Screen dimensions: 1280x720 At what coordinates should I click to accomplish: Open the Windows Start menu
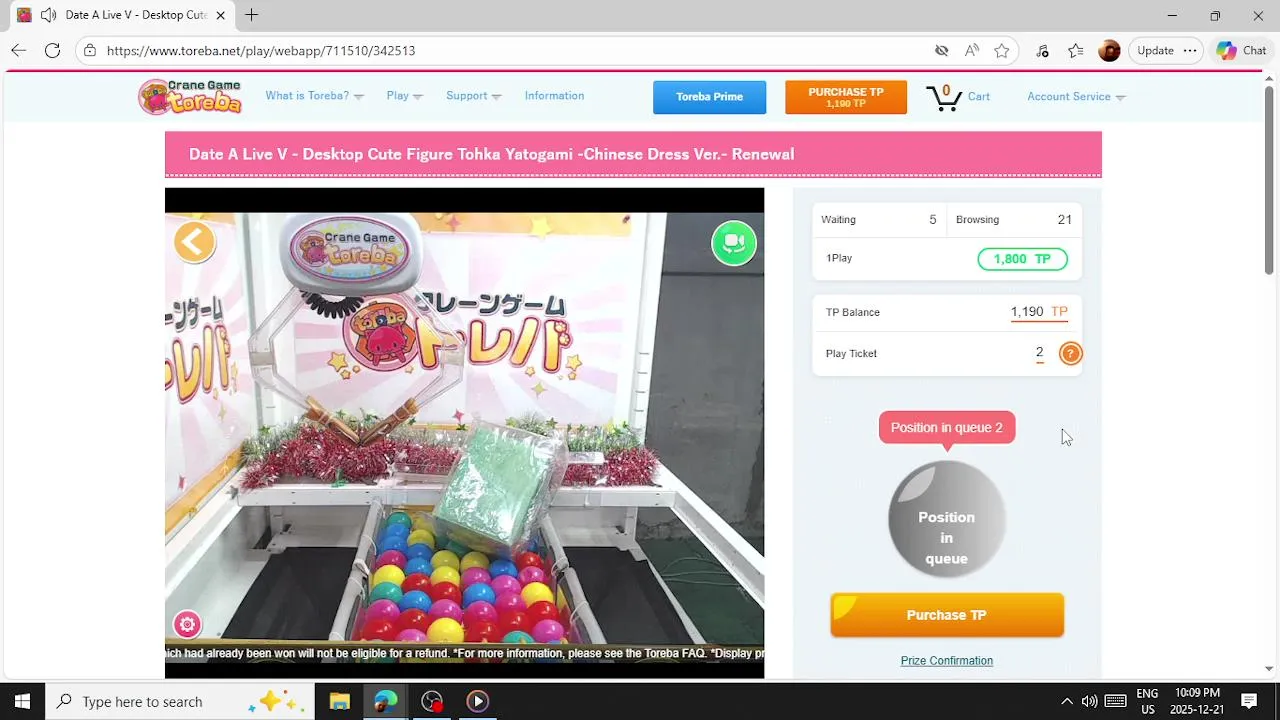point(22,701)
